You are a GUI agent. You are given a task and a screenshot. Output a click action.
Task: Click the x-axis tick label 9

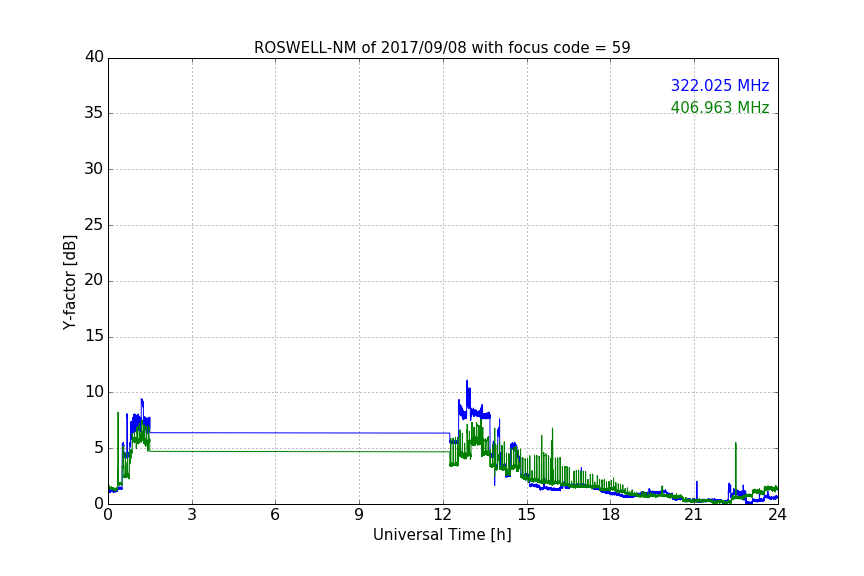pos(359,515)
